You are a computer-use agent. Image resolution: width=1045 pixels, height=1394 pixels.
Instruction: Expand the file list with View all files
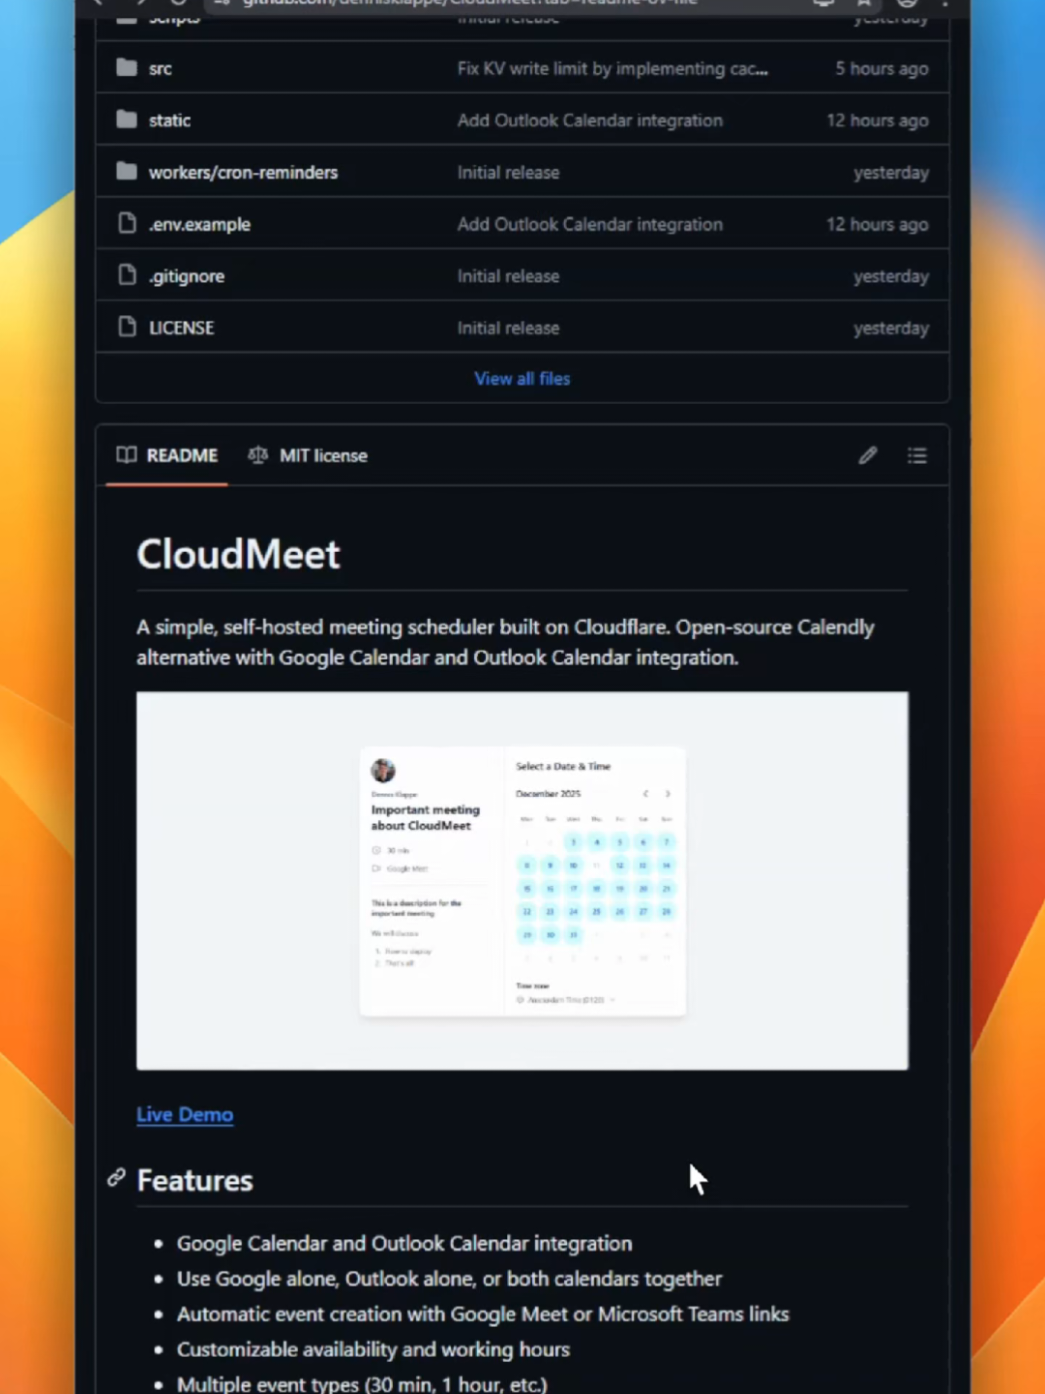click(521, 378)
